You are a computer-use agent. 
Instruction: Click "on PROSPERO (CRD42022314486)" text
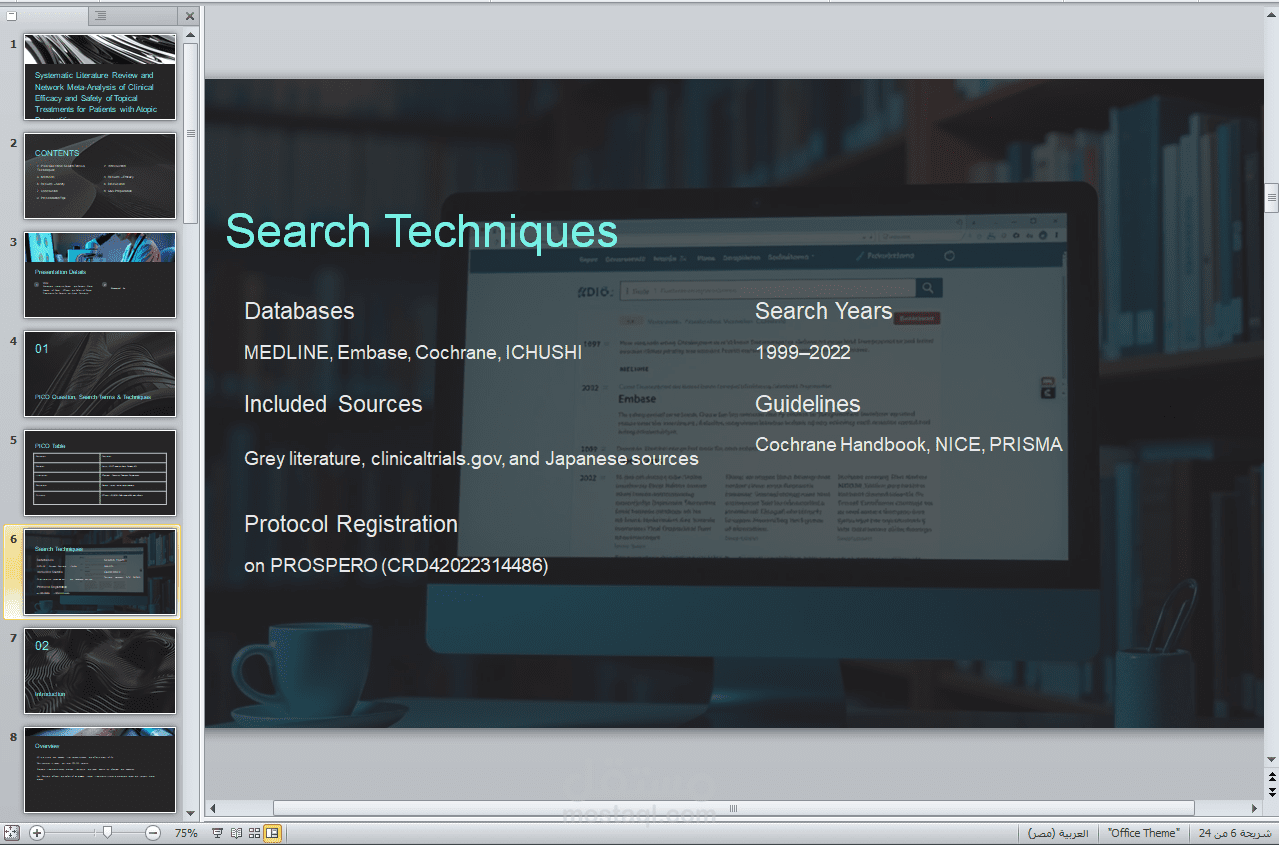pos(396,566)
